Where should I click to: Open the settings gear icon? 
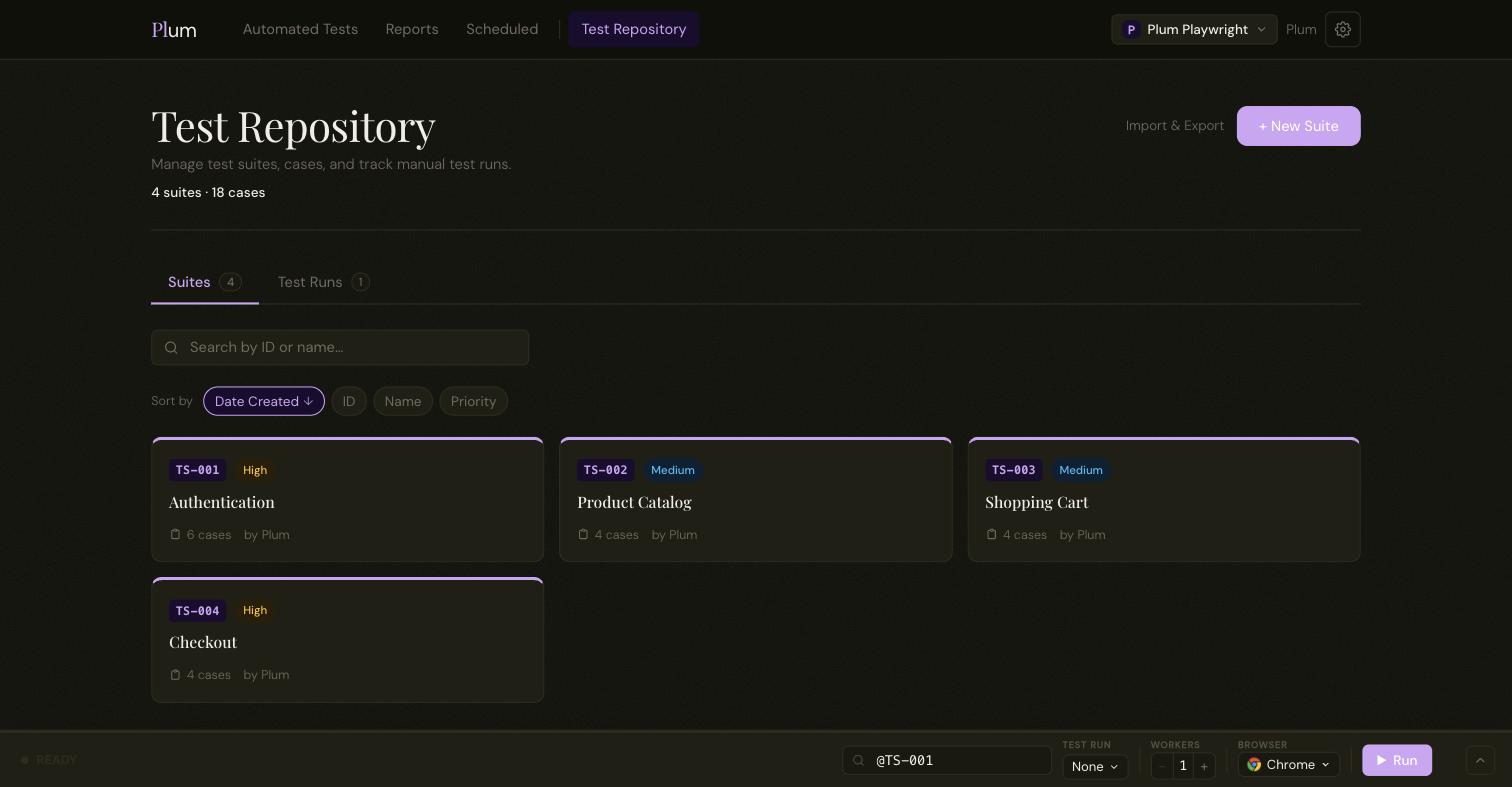click(1343, 29)
